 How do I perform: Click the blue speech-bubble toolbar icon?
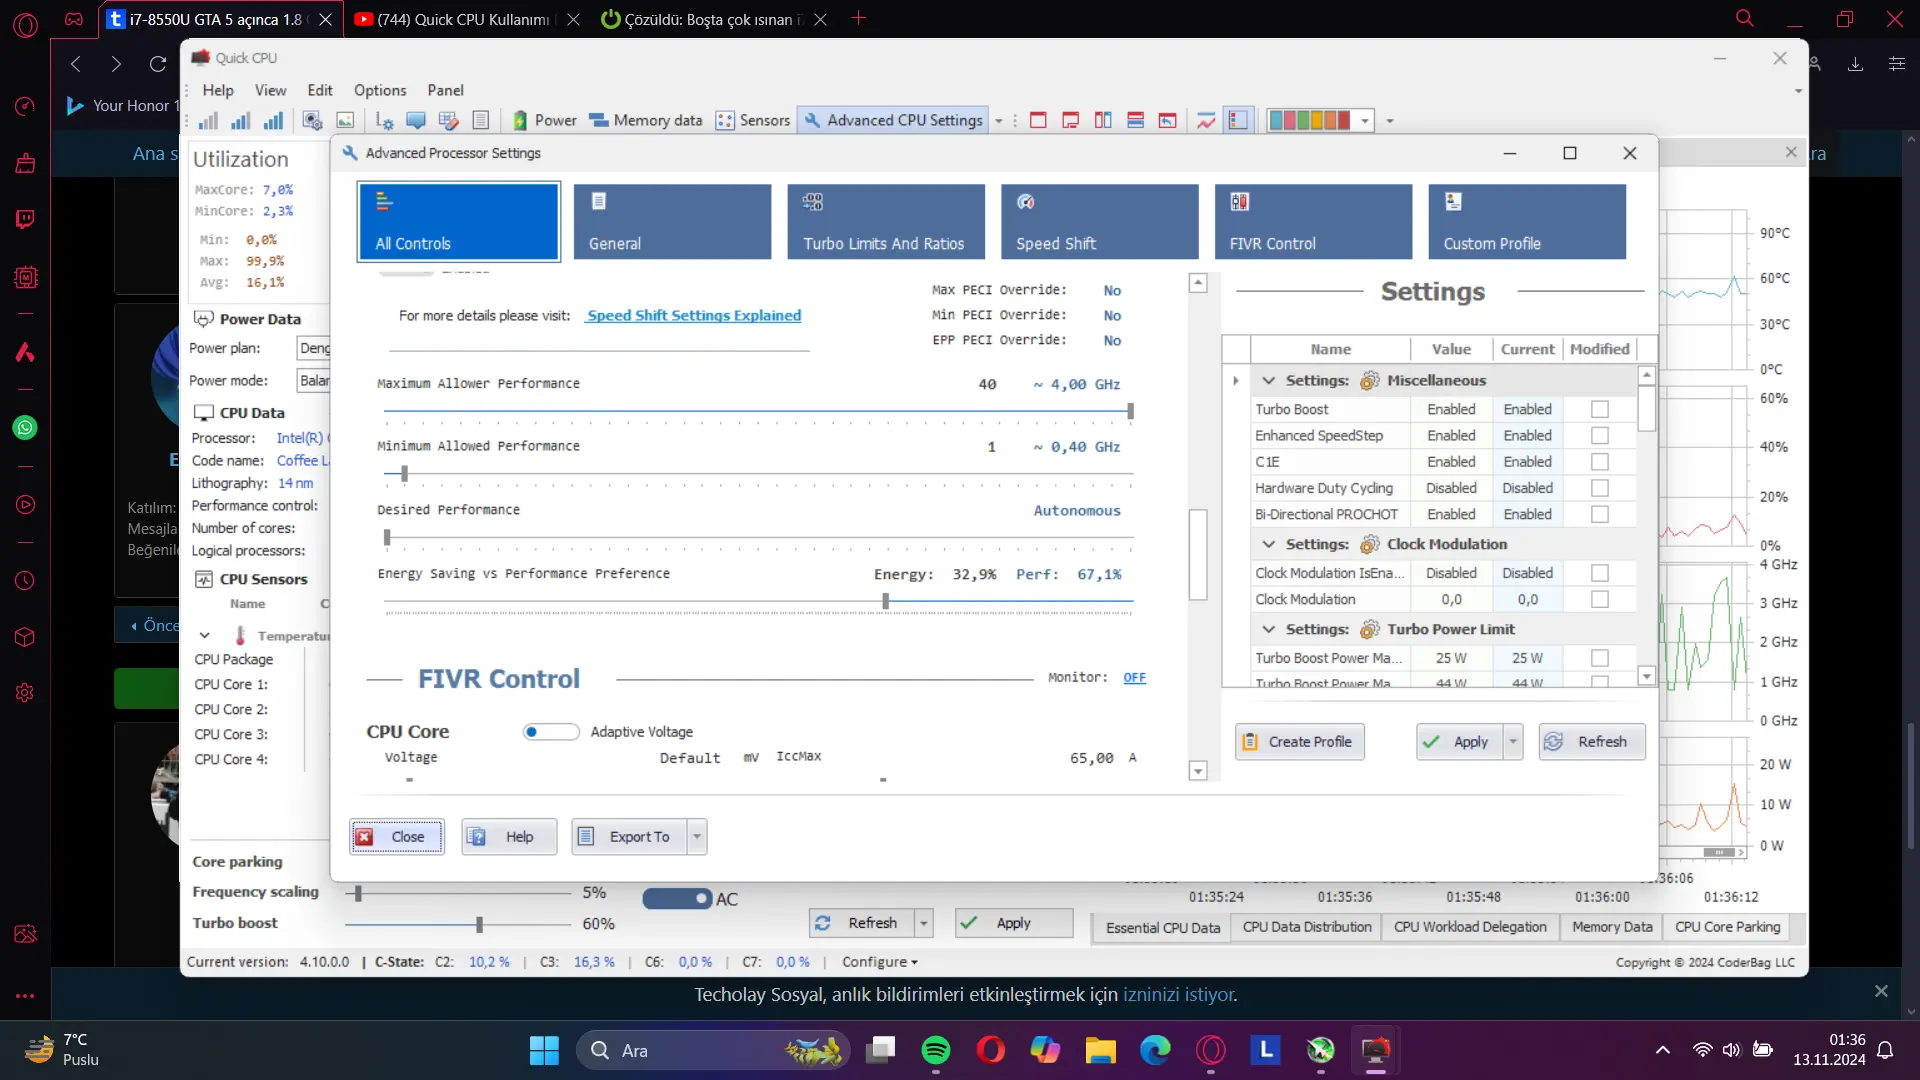tap(416, 121)
